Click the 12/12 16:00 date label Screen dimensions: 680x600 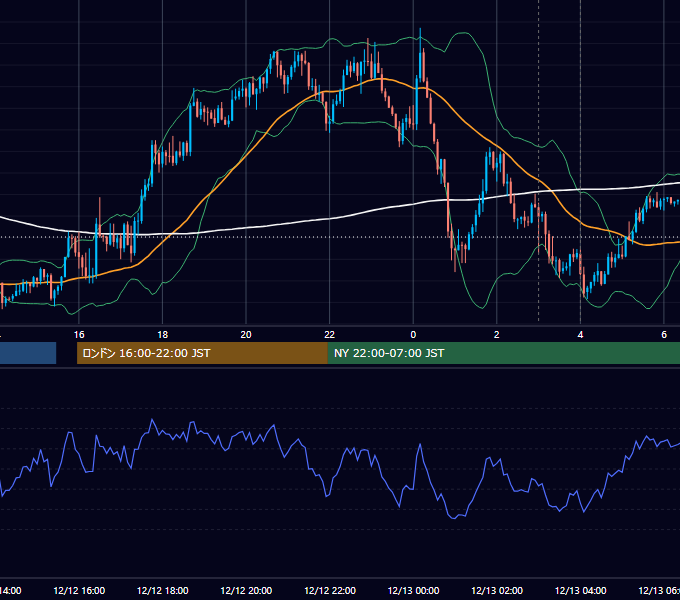[79, 590]
